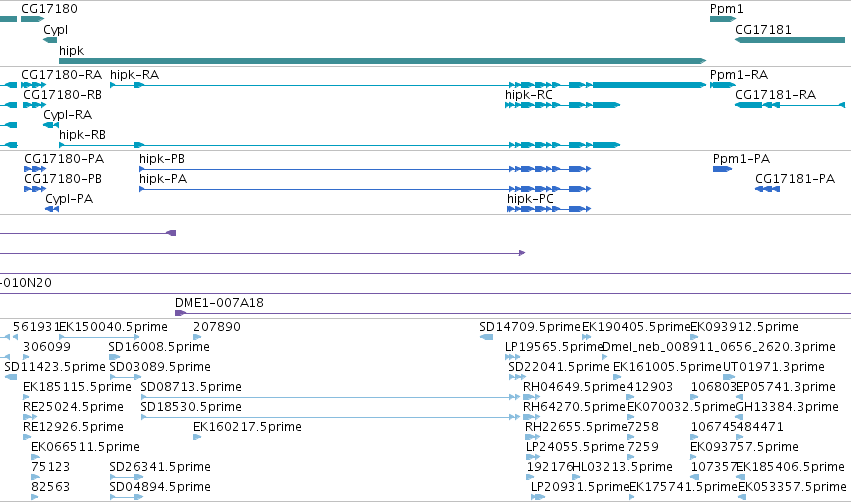851x502 pixels.
Task: Click the SD14709.5prime EST glyph
Action: pyautogui.click(x=486, y=337)
